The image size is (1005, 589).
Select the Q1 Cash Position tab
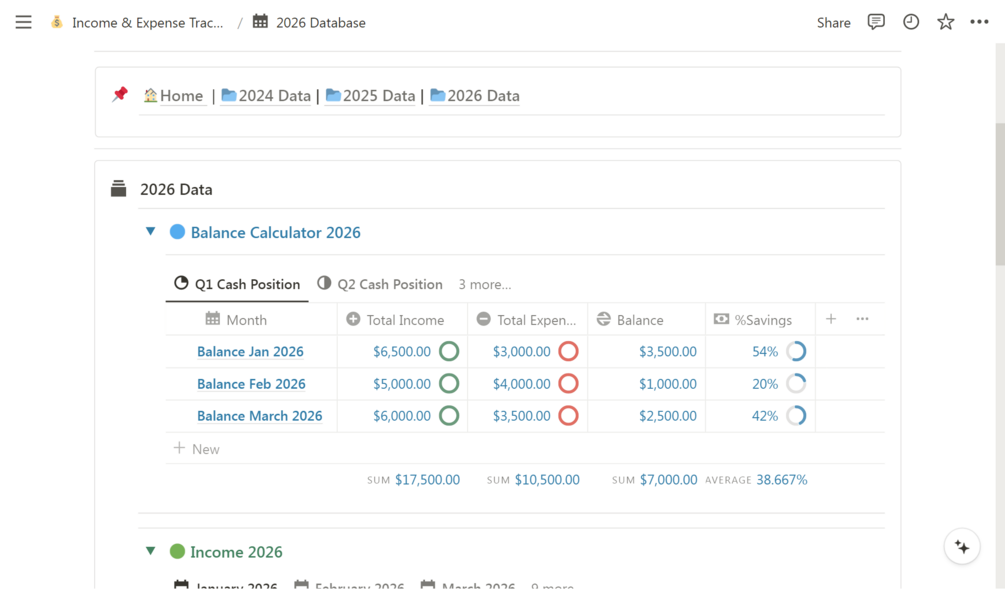pyautogui.click(x=237, y=284)
